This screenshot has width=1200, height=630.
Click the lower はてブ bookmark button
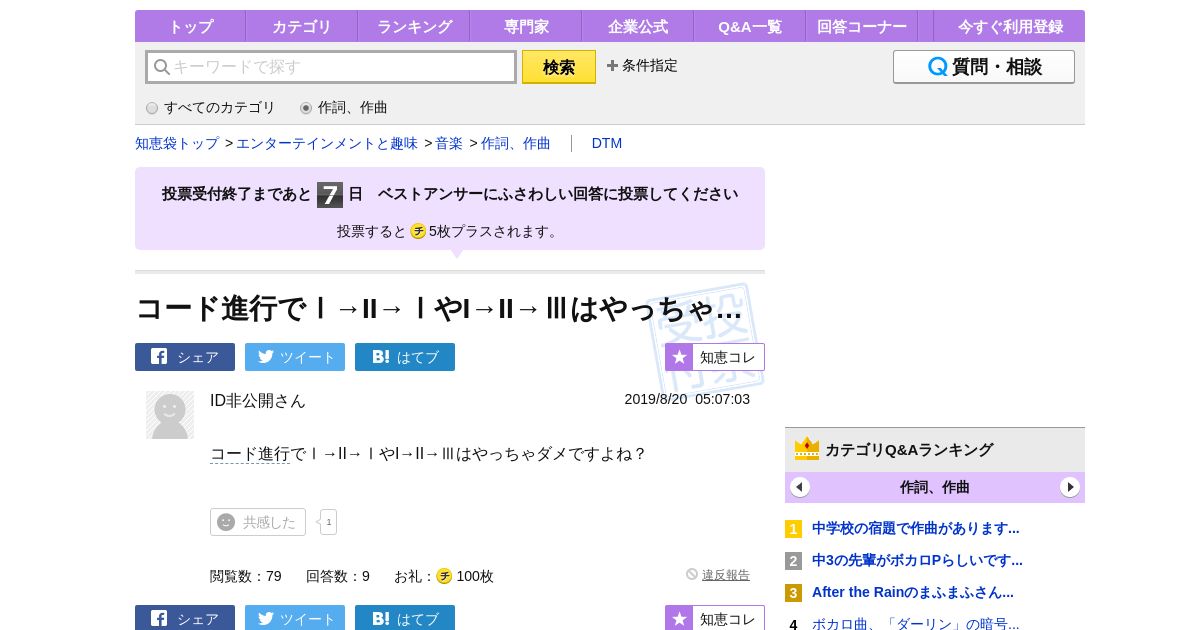[405, 618]
